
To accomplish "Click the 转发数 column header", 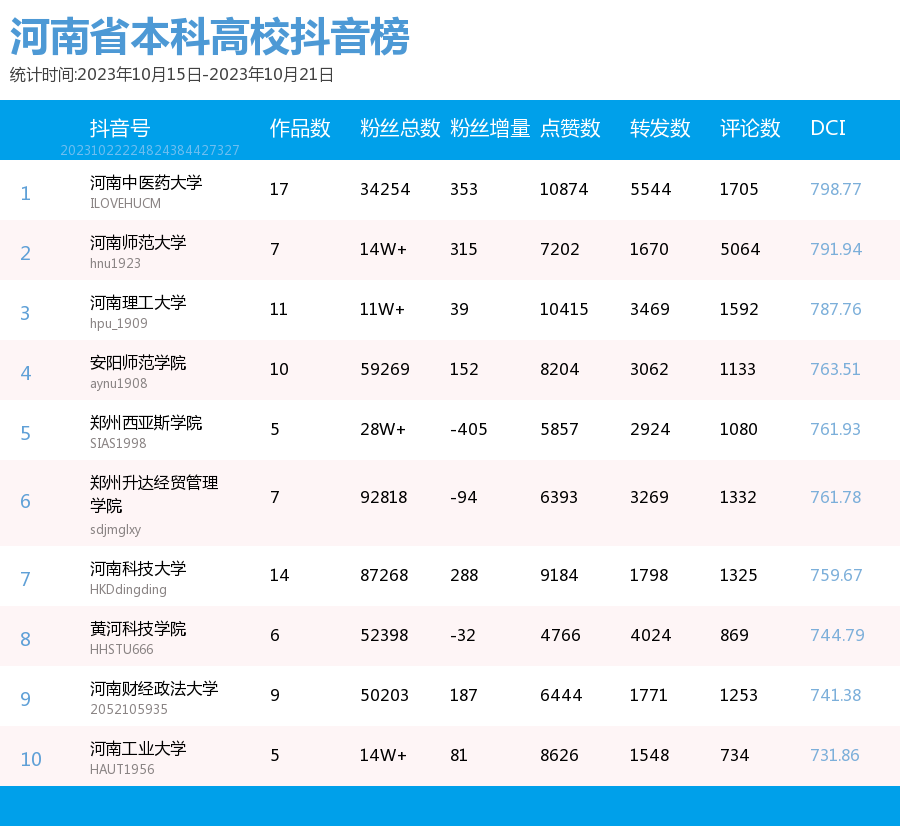I will point(660,128).
